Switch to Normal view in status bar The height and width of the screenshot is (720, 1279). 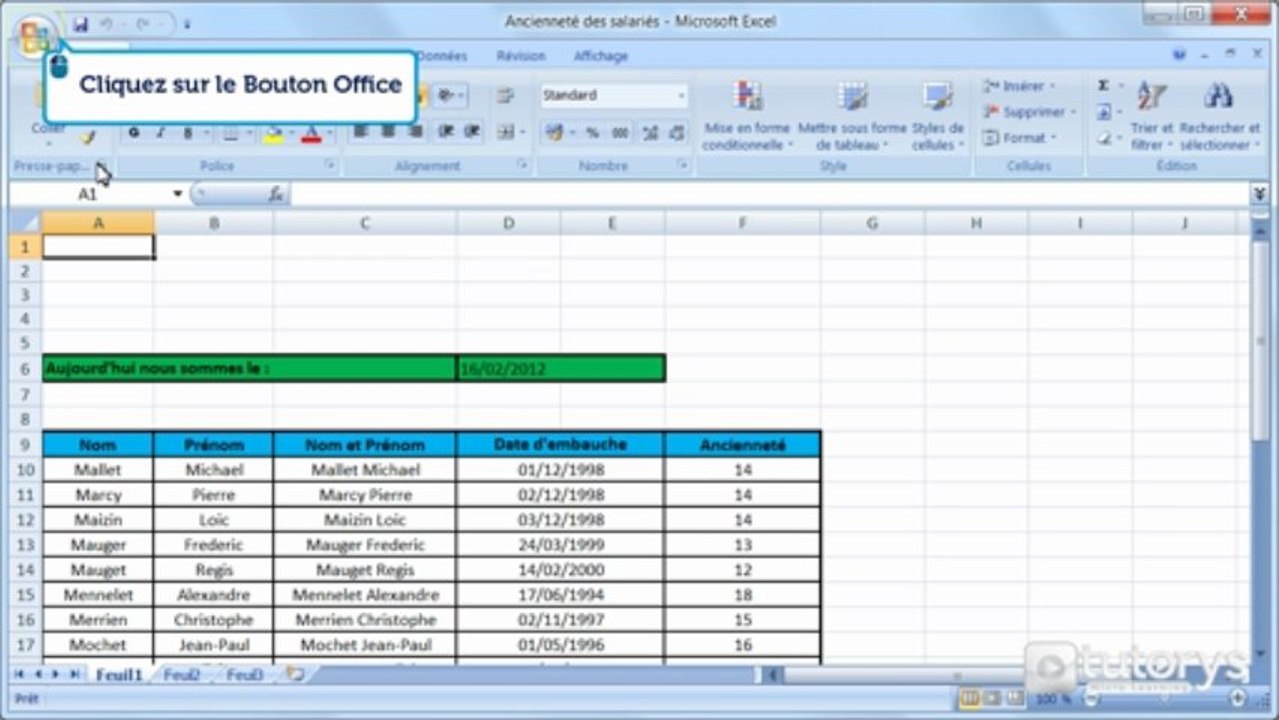(969, 698)
